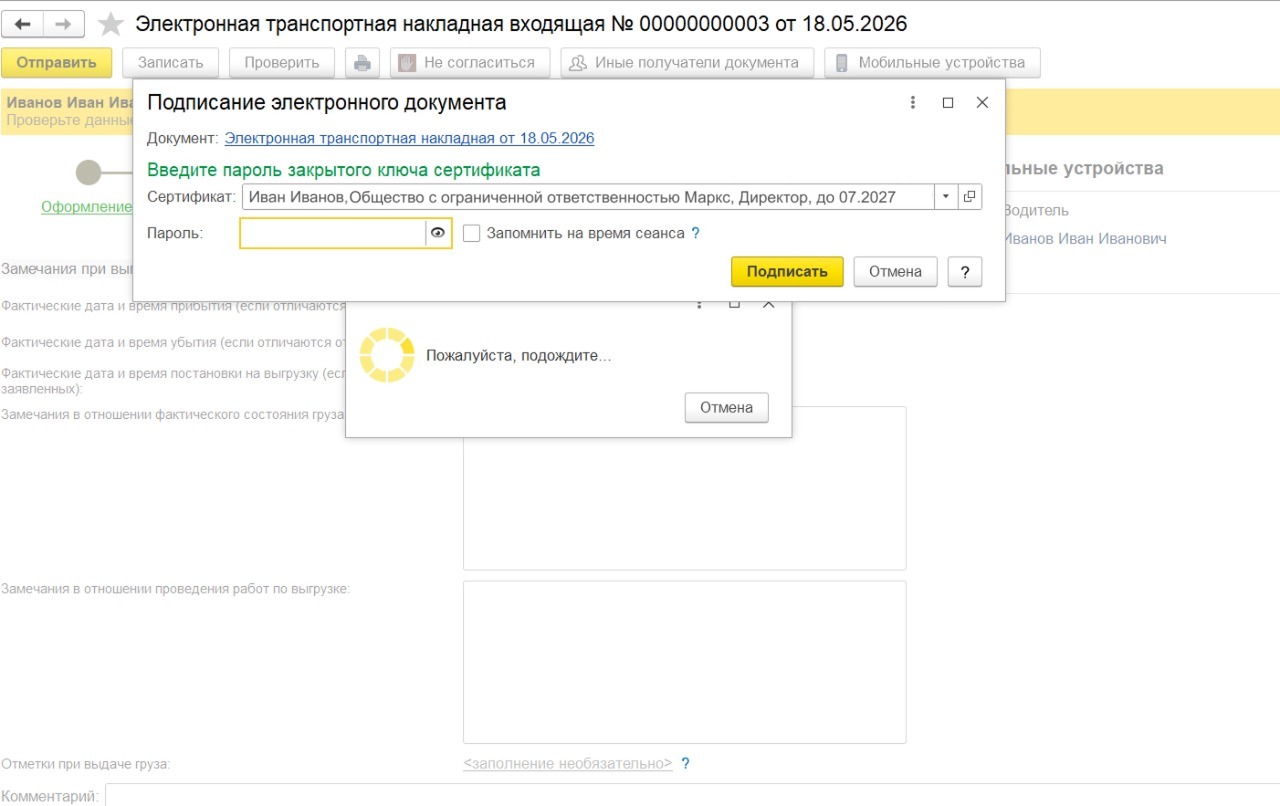Enable 'Запомнить на время сеанса' checkbox
This screenshot has height=806, width=1280.
click(x=472, y=233)
